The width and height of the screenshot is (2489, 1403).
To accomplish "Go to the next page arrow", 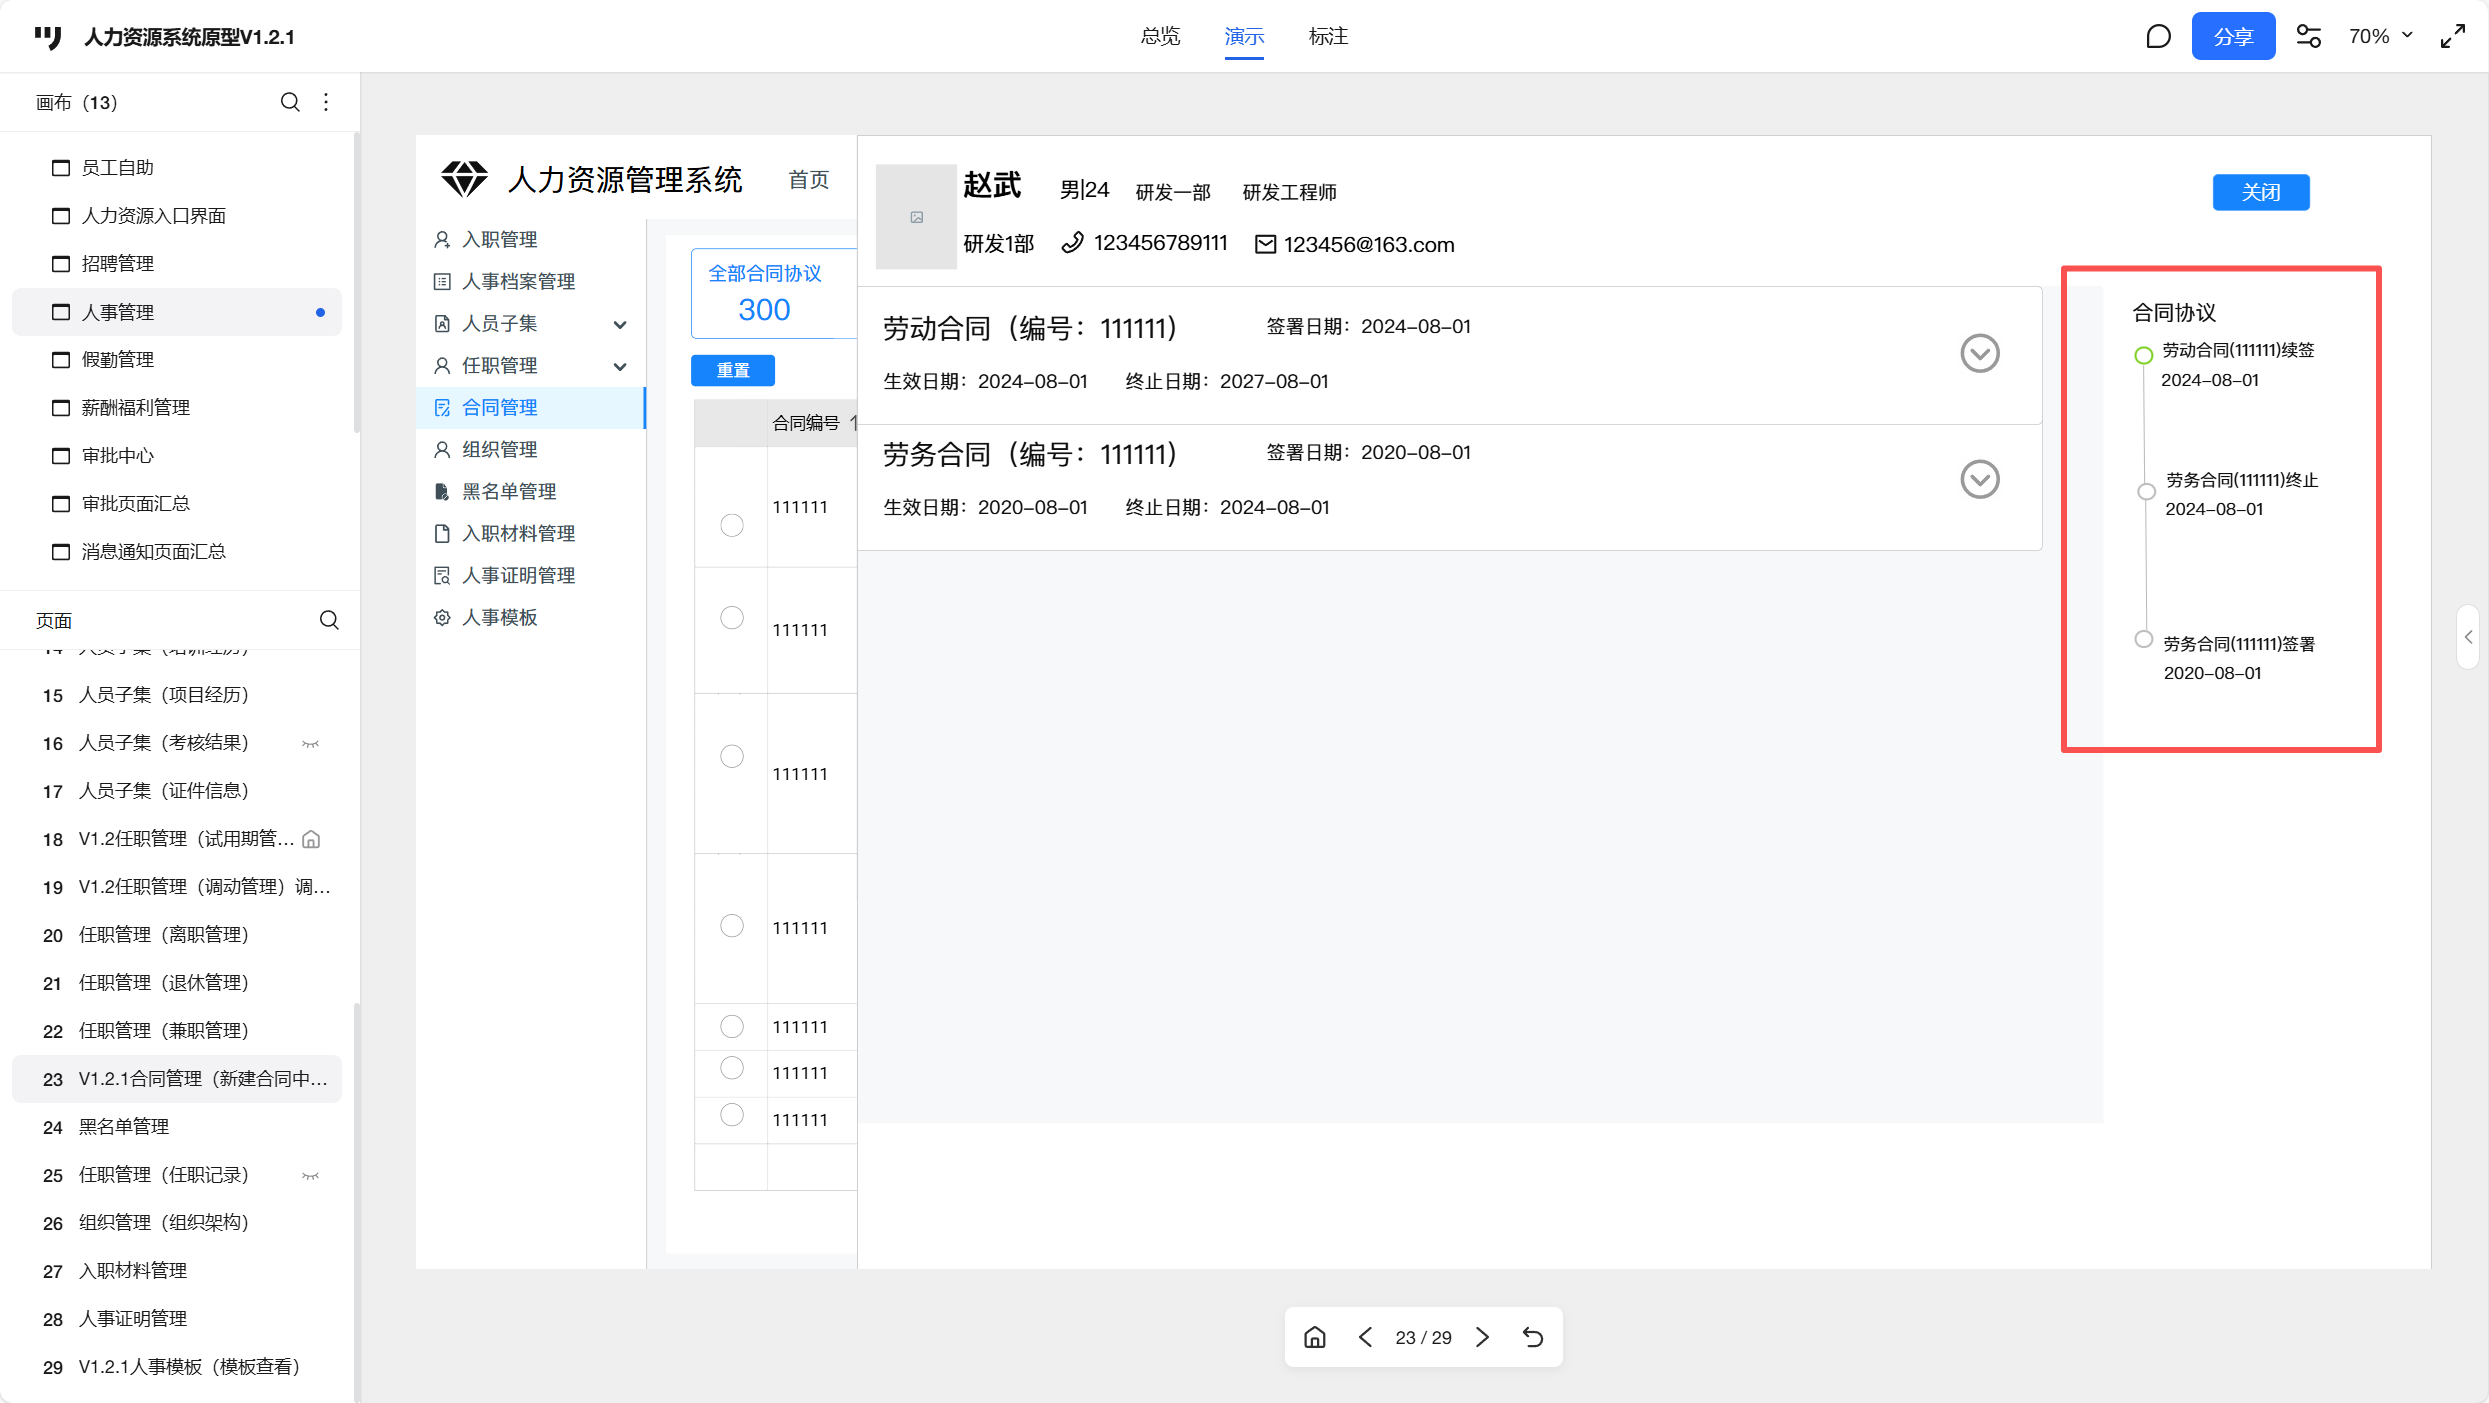I will 1482,1337.
